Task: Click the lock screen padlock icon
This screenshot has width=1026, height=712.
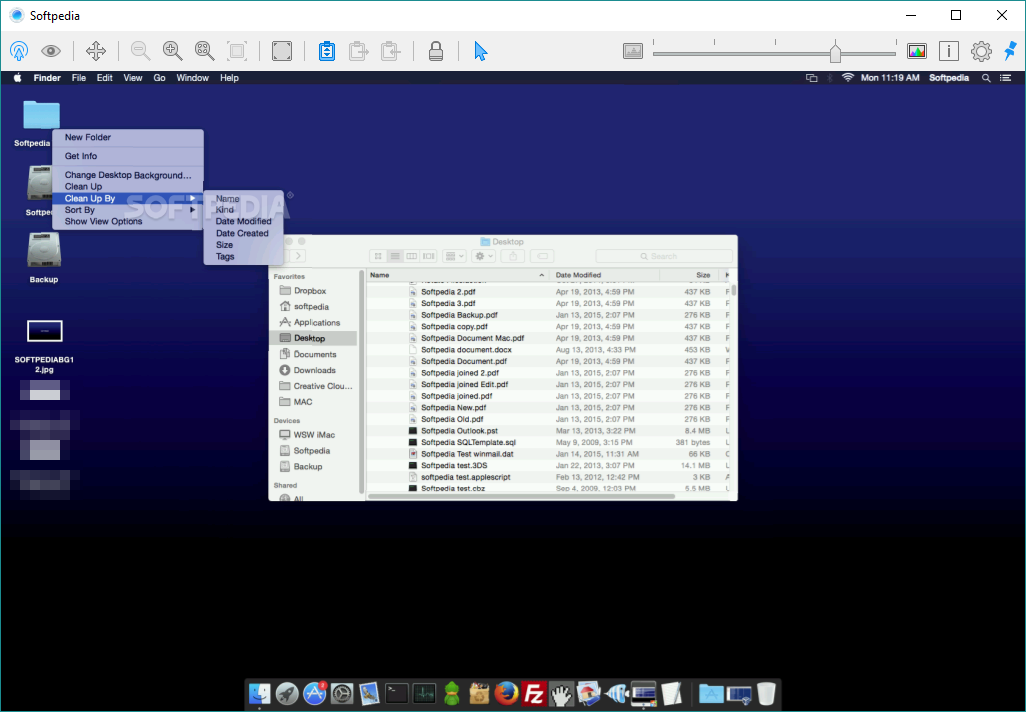Action: point(436,50)
